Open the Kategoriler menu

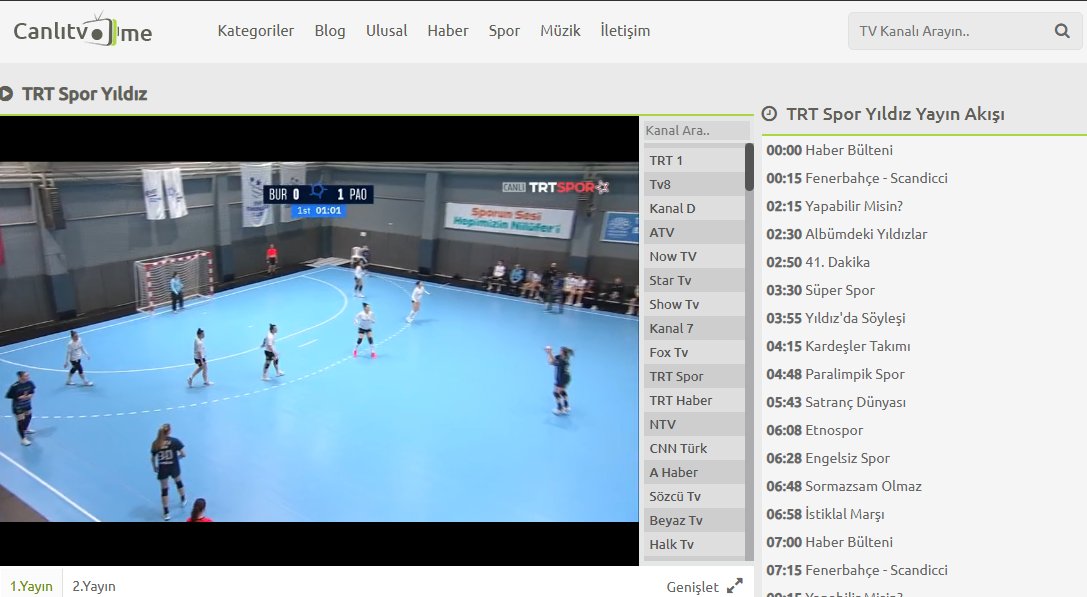point(256,31)
